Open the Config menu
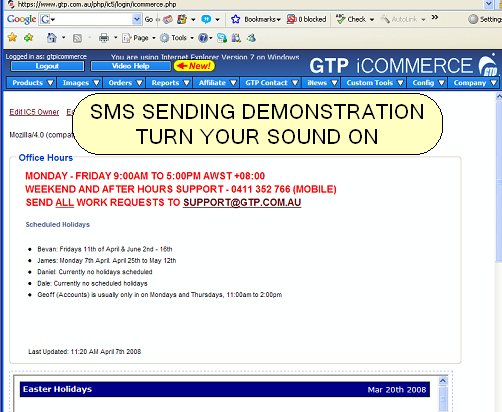 tap(427, 83)
